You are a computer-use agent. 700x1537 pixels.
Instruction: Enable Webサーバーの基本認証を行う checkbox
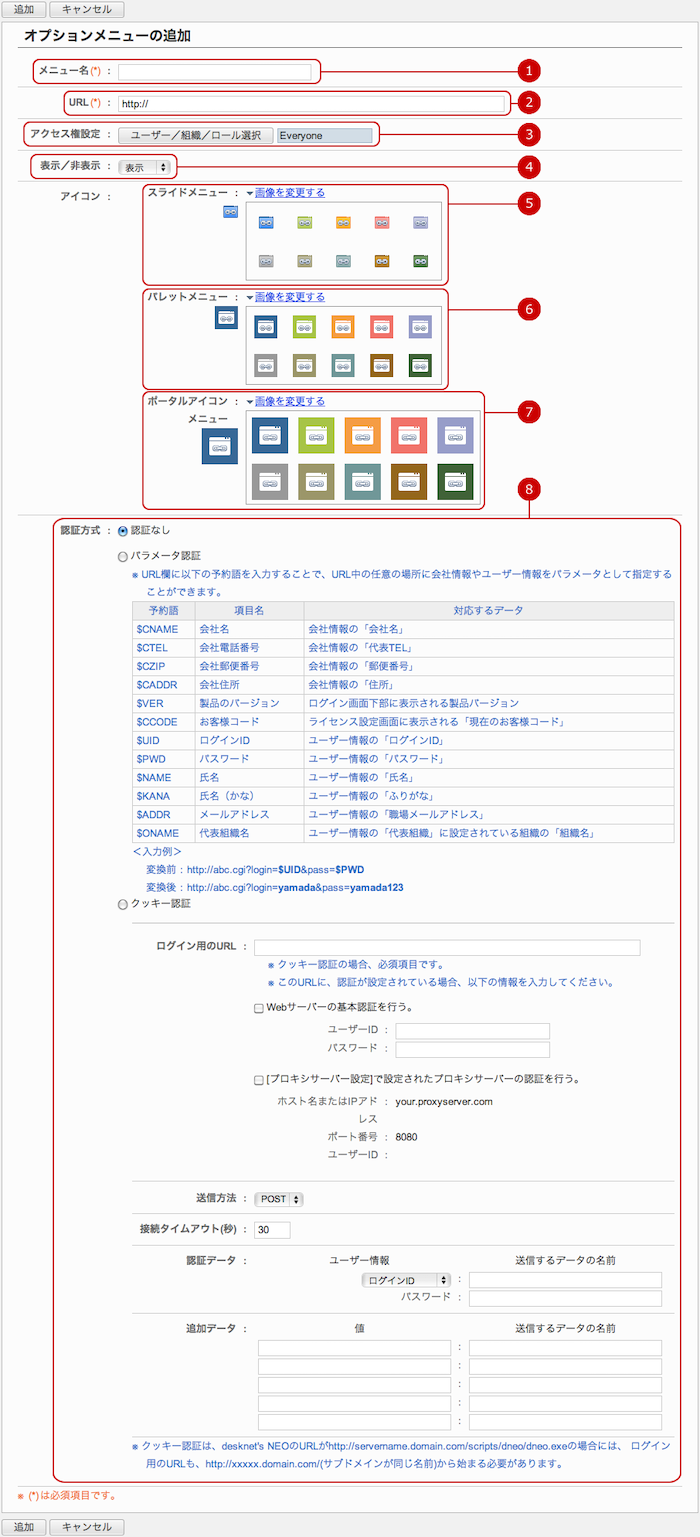(x=259, y=1008)
